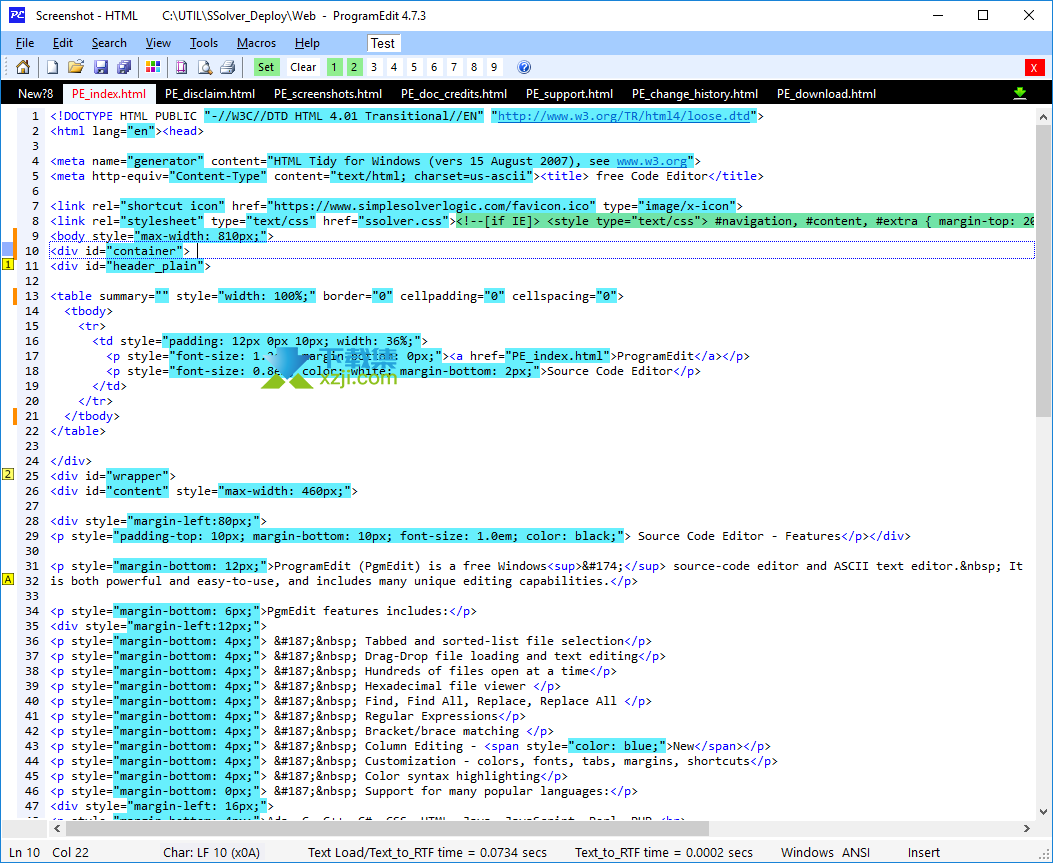Viewport: 1053px width, 863px height.
Task: Switch to the PE_doc_credits.html tab
Action: 454,93
